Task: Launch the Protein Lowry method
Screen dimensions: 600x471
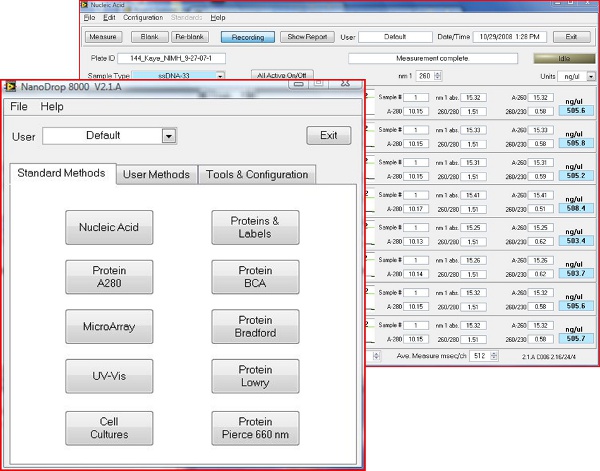Action: [x=255, y=376]
